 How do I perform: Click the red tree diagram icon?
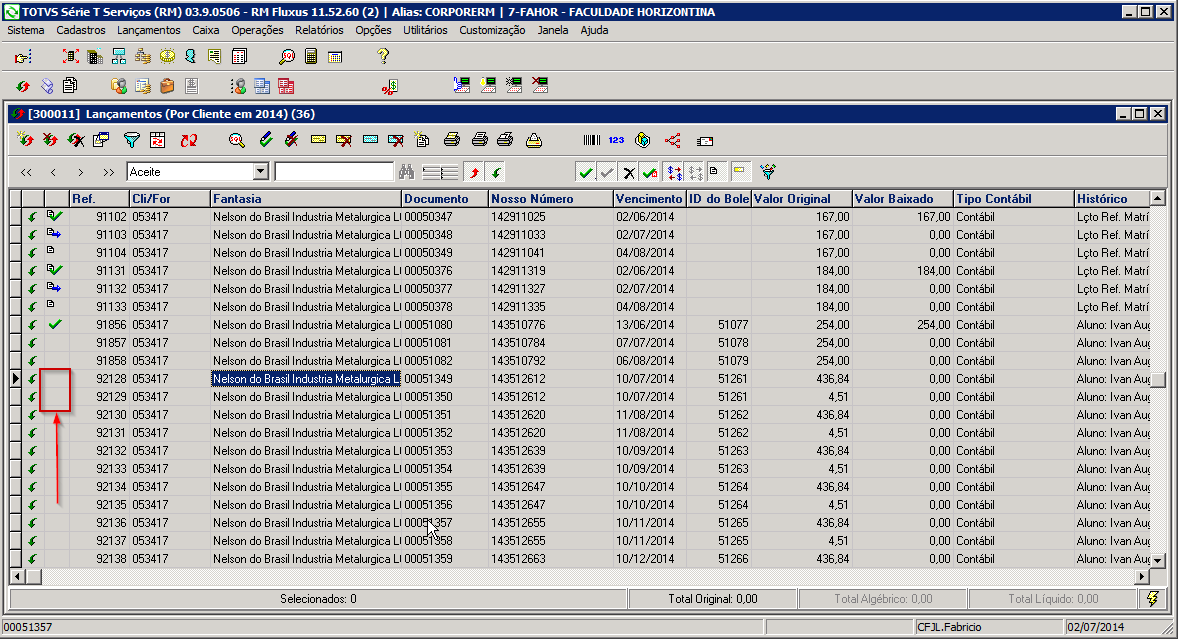coord(672,140)
